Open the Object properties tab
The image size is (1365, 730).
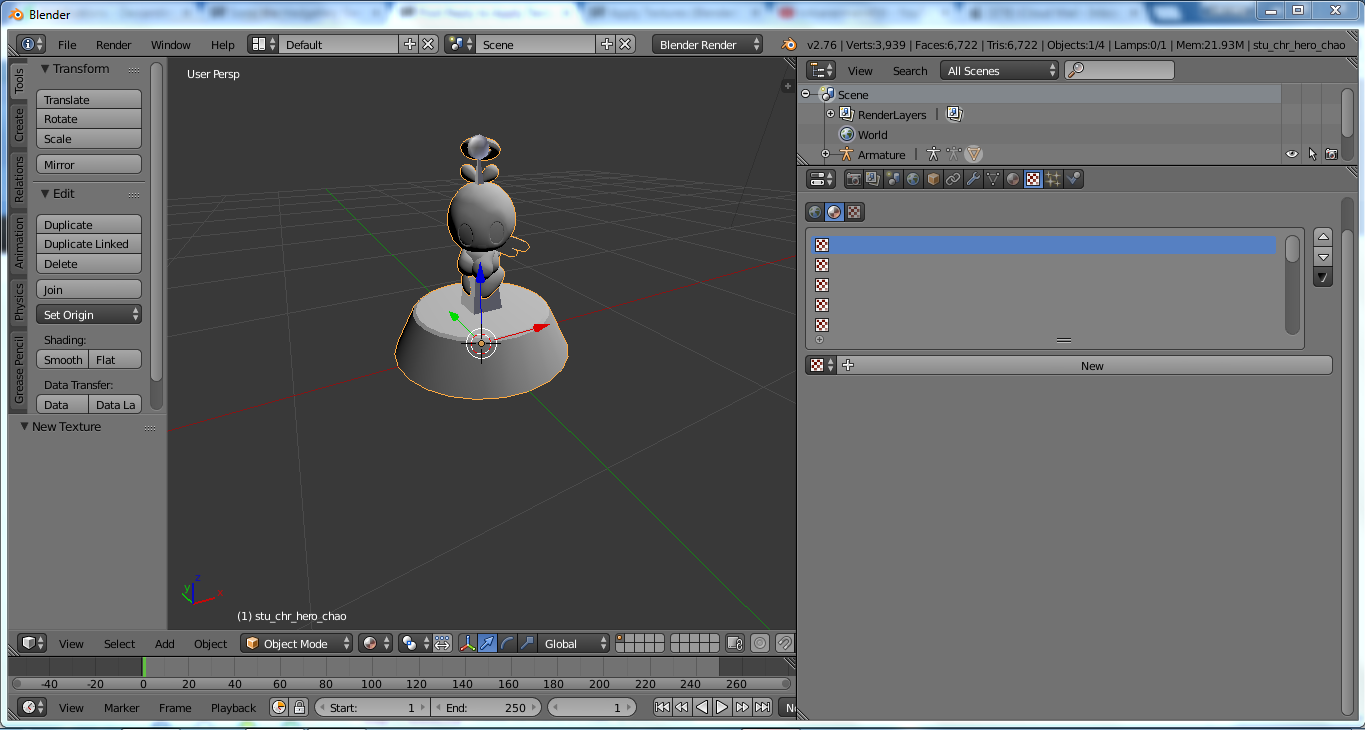point(933,179)
